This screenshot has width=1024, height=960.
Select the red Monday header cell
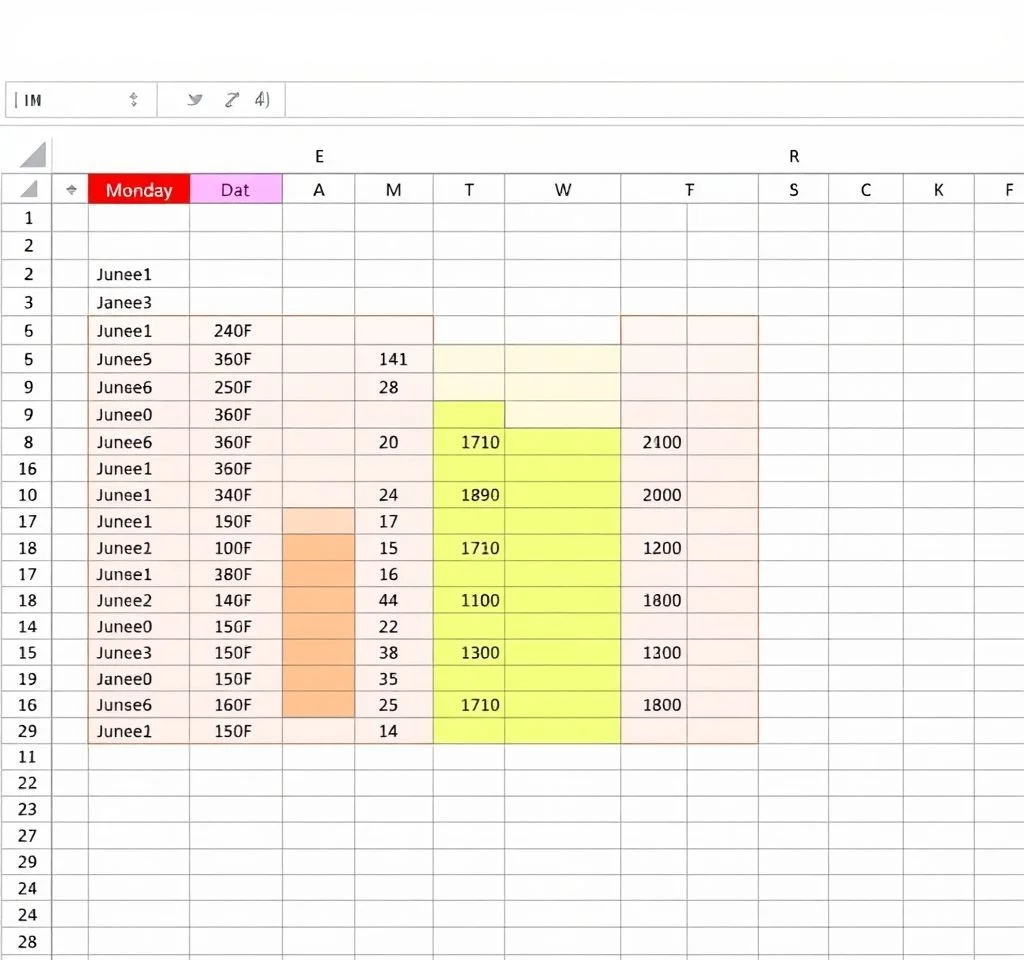139,190
